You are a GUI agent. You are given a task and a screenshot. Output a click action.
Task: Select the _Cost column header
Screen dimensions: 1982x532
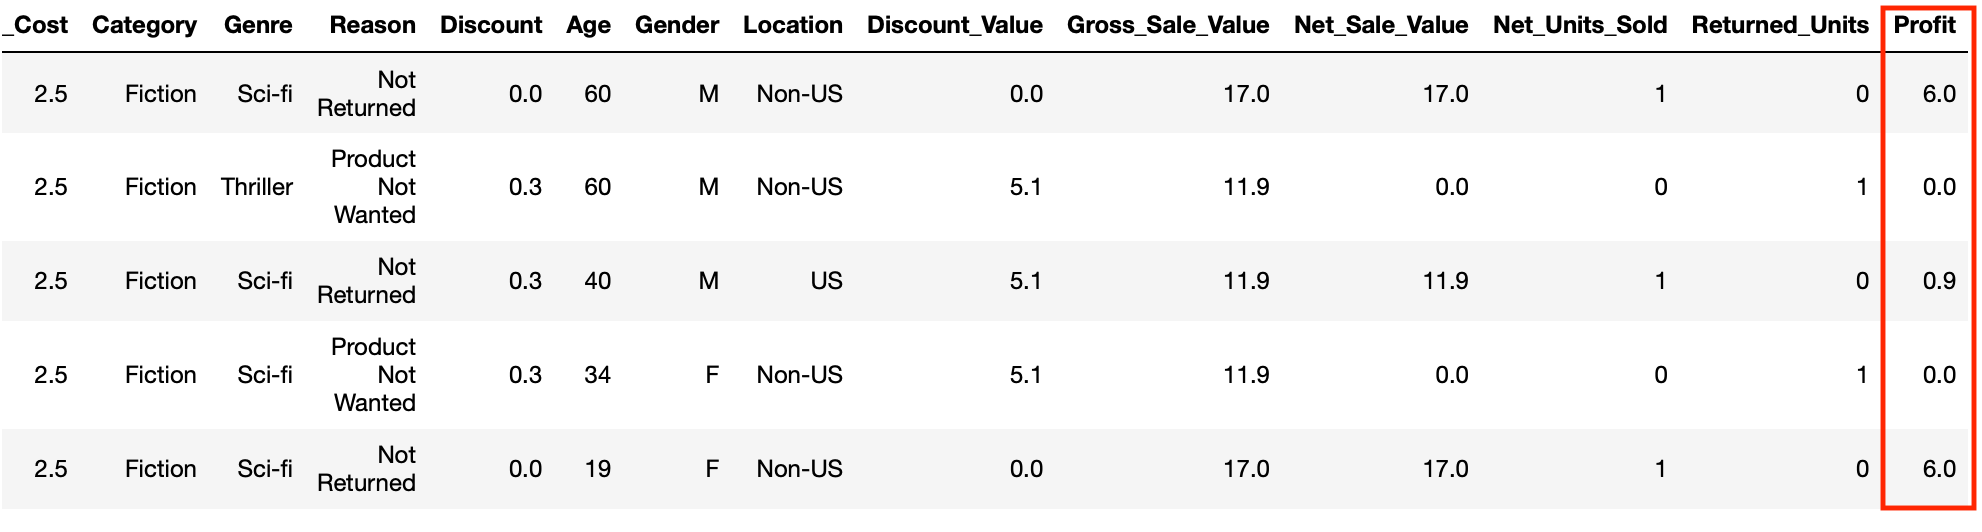point(36,25)
